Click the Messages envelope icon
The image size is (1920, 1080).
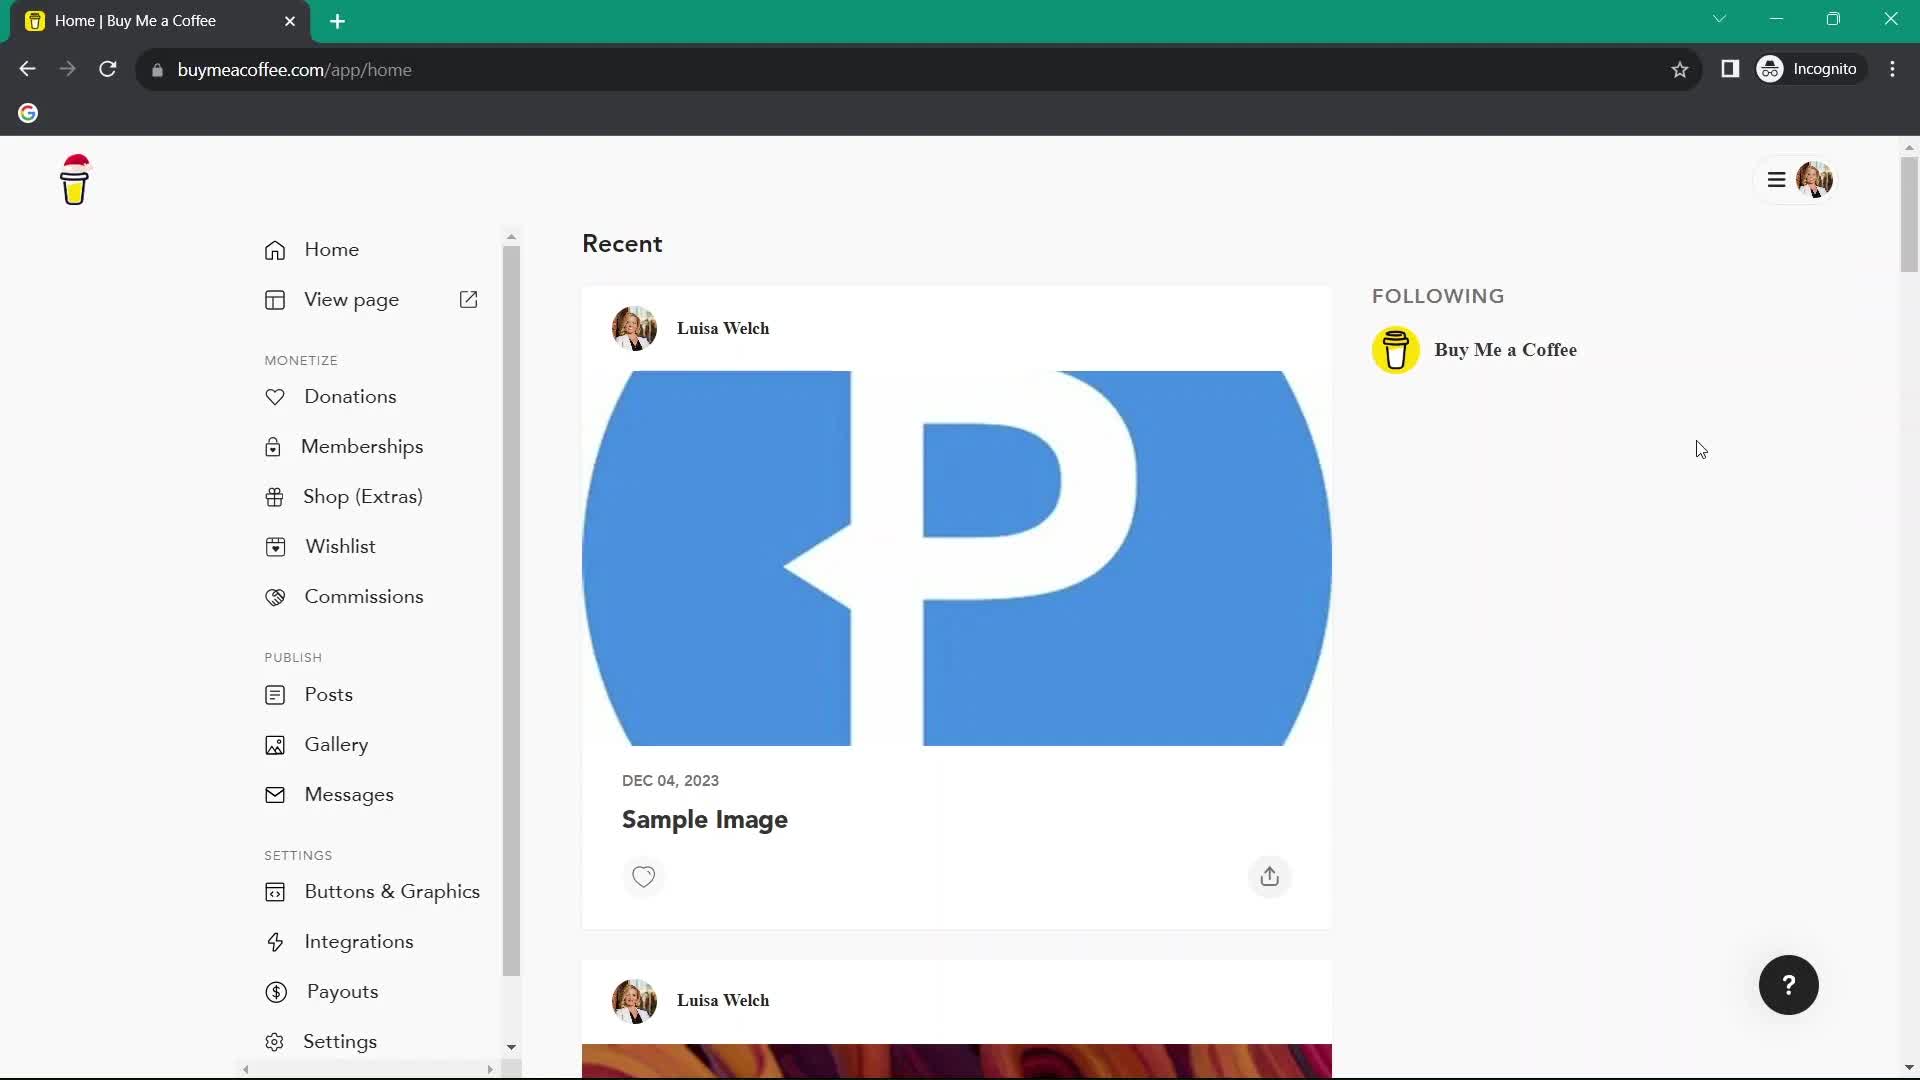coord(274,794)
